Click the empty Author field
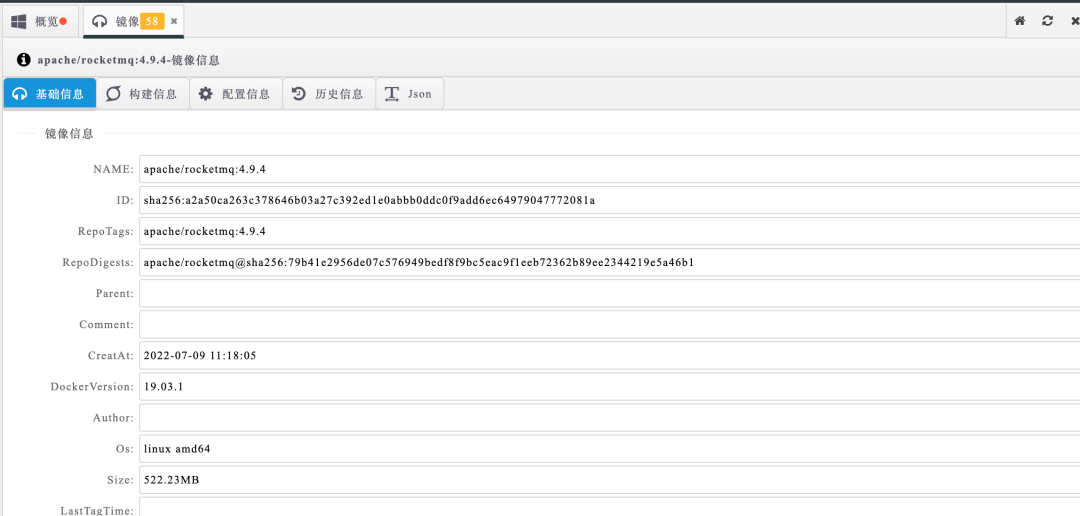Screen dimensions: 1080x516 [x=610, y=417]
